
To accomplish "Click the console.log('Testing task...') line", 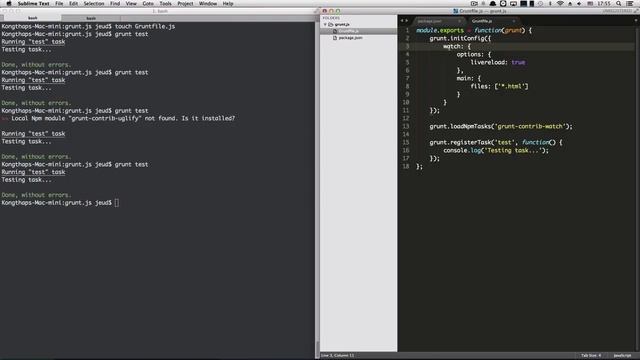I will pyautogui.click(x=496, y=151).
